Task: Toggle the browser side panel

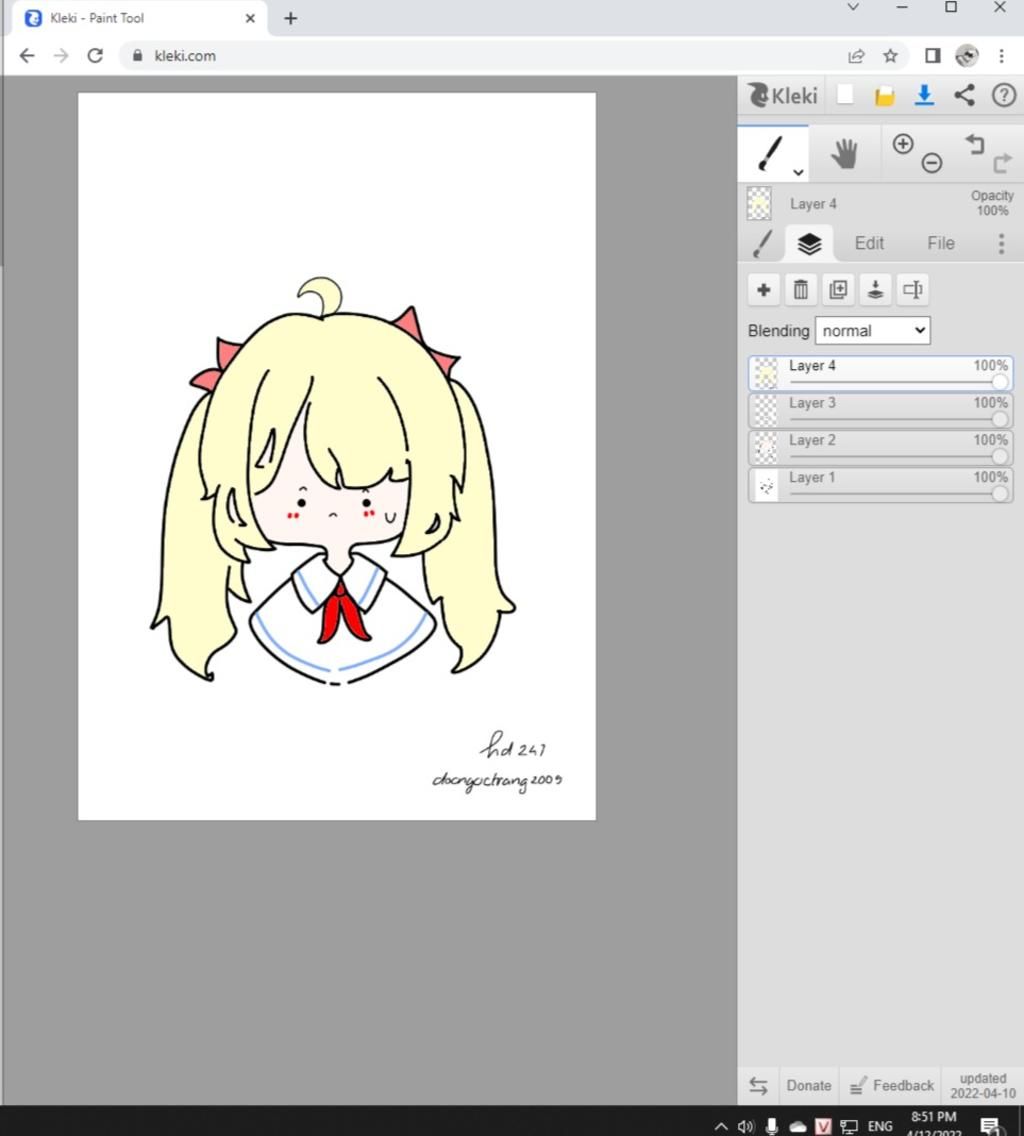Action: pyautogui.click(x=933, y=56)
